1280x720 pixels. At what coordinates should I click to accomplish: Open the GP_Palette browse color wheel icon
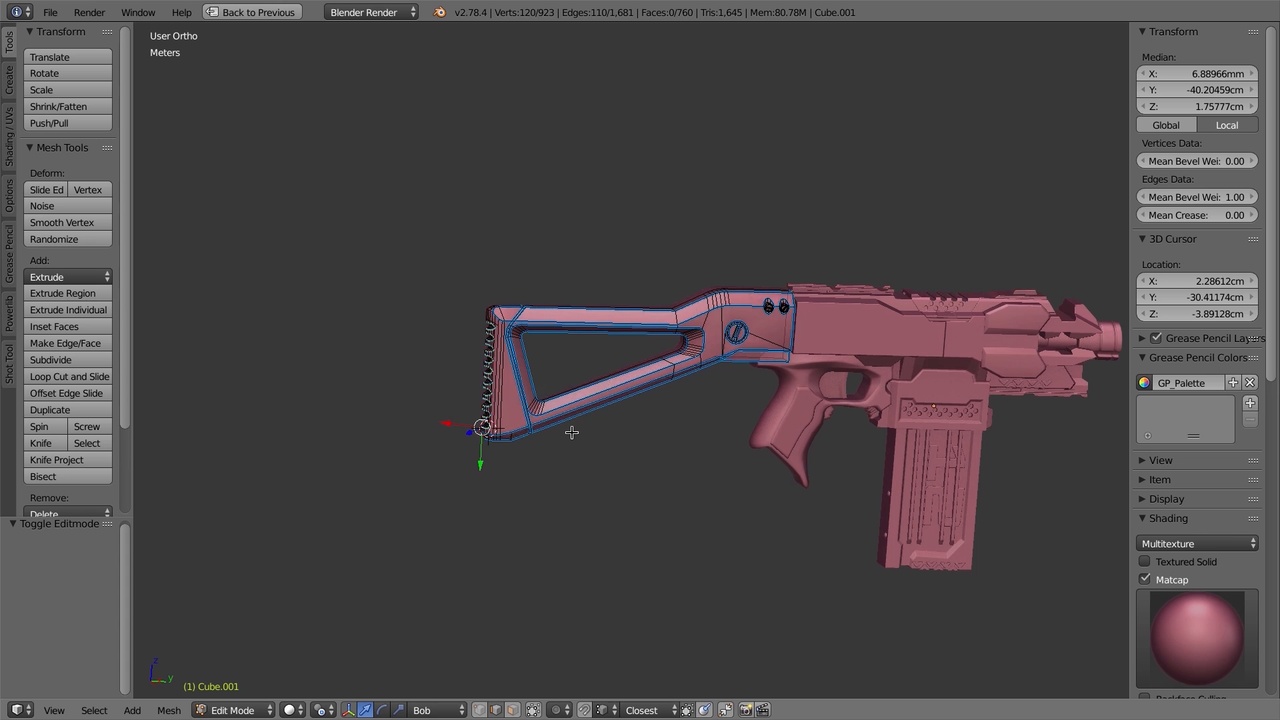1144,383
